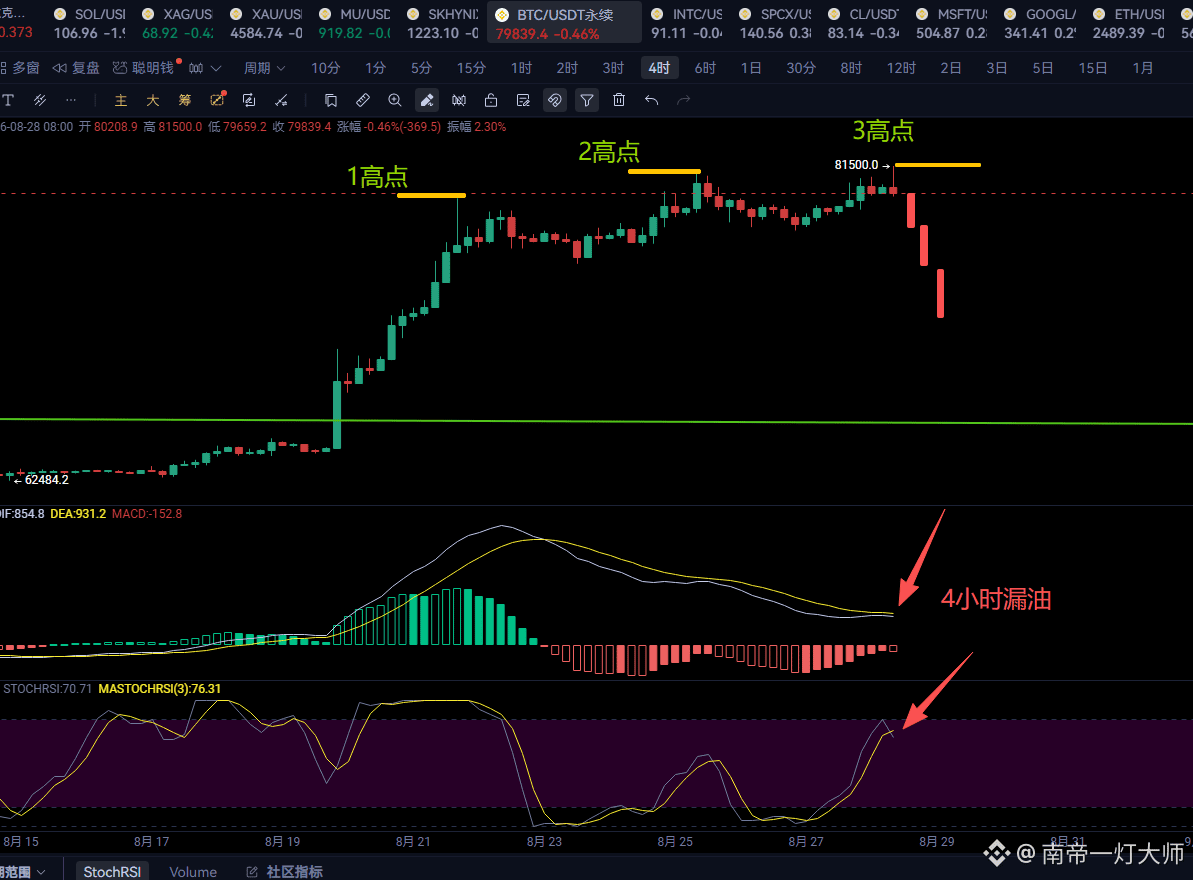Switch to the 30分 timeframe
The height and width of the screenshot is (880, 1193).
[x=800, y=68]
